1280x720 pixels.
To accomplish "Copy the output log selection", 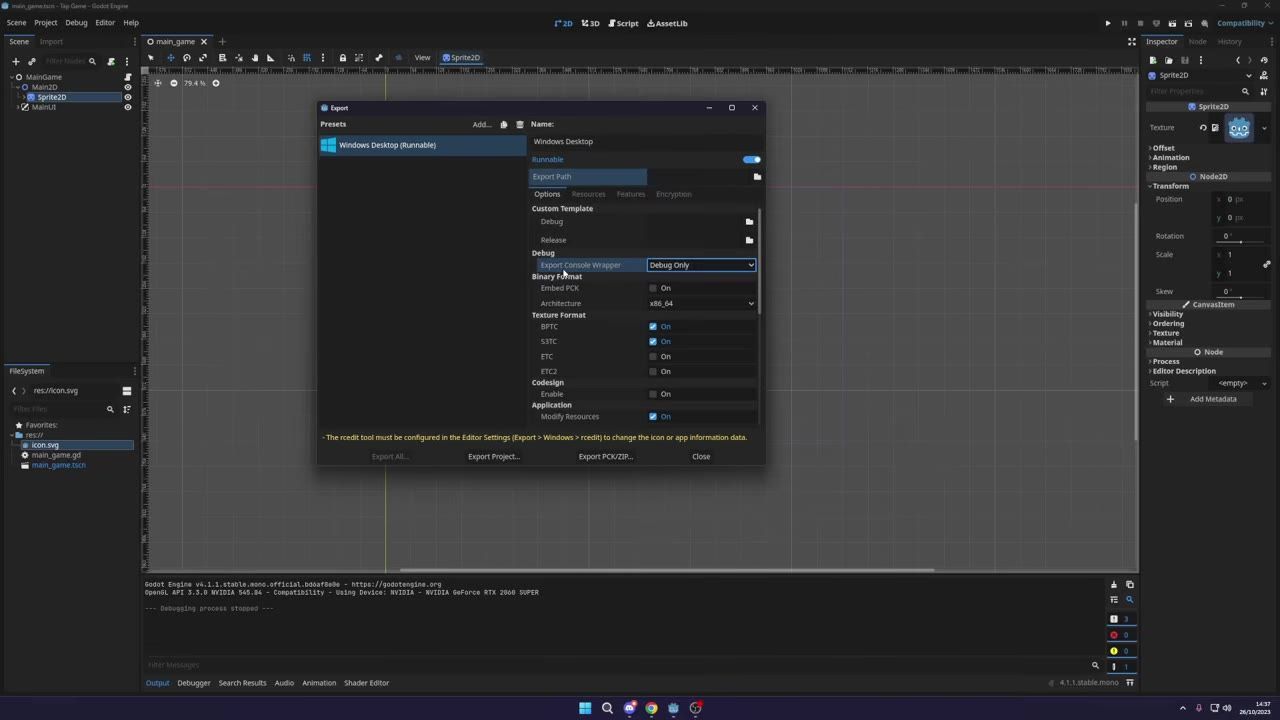I will [1130, 585].
